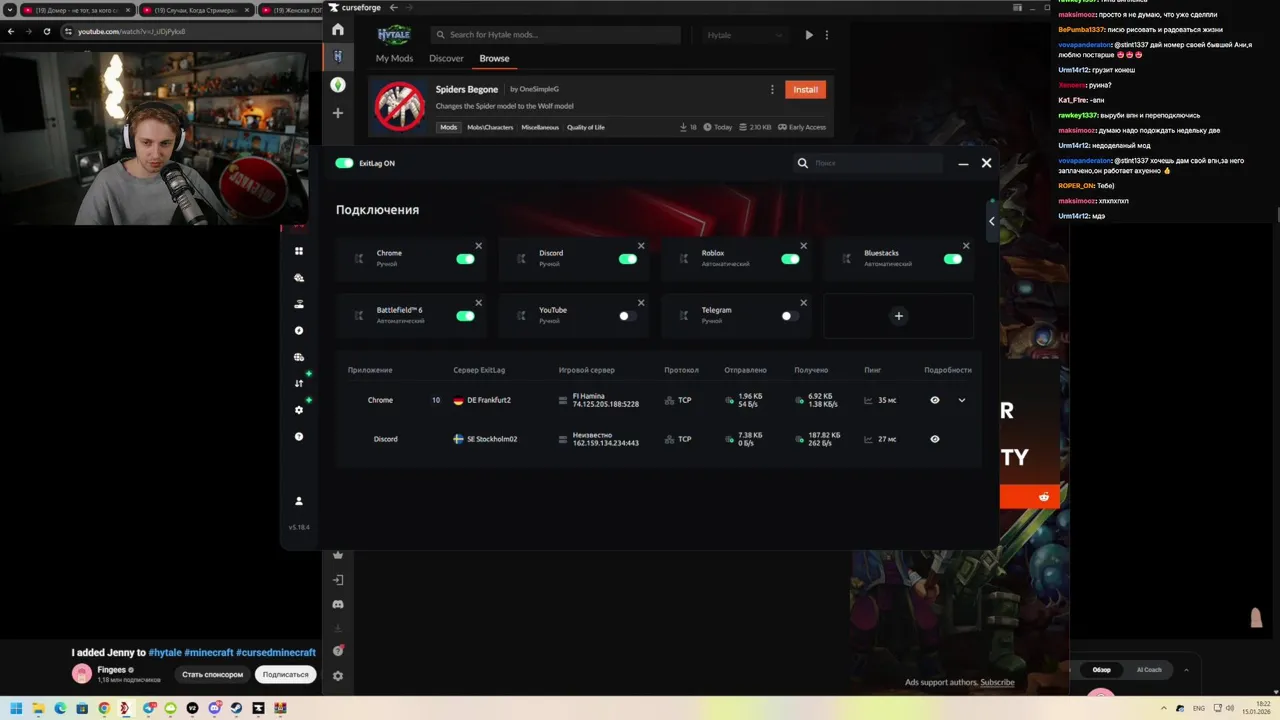Click the DE Frankfurt2 server cell
The image size is (1280, 720).
[482, 400]
